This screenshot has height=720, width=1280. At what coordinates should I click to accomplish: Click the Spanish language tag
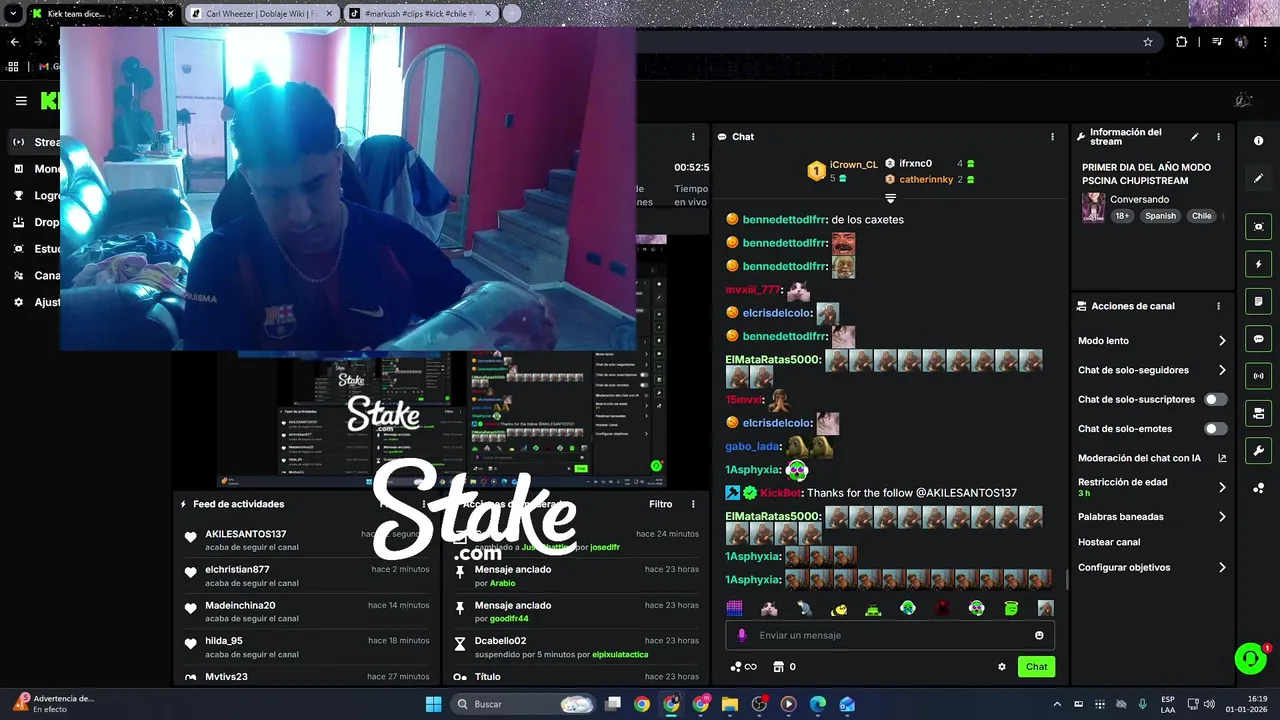pyautogui.click(x=1161, y=216)
